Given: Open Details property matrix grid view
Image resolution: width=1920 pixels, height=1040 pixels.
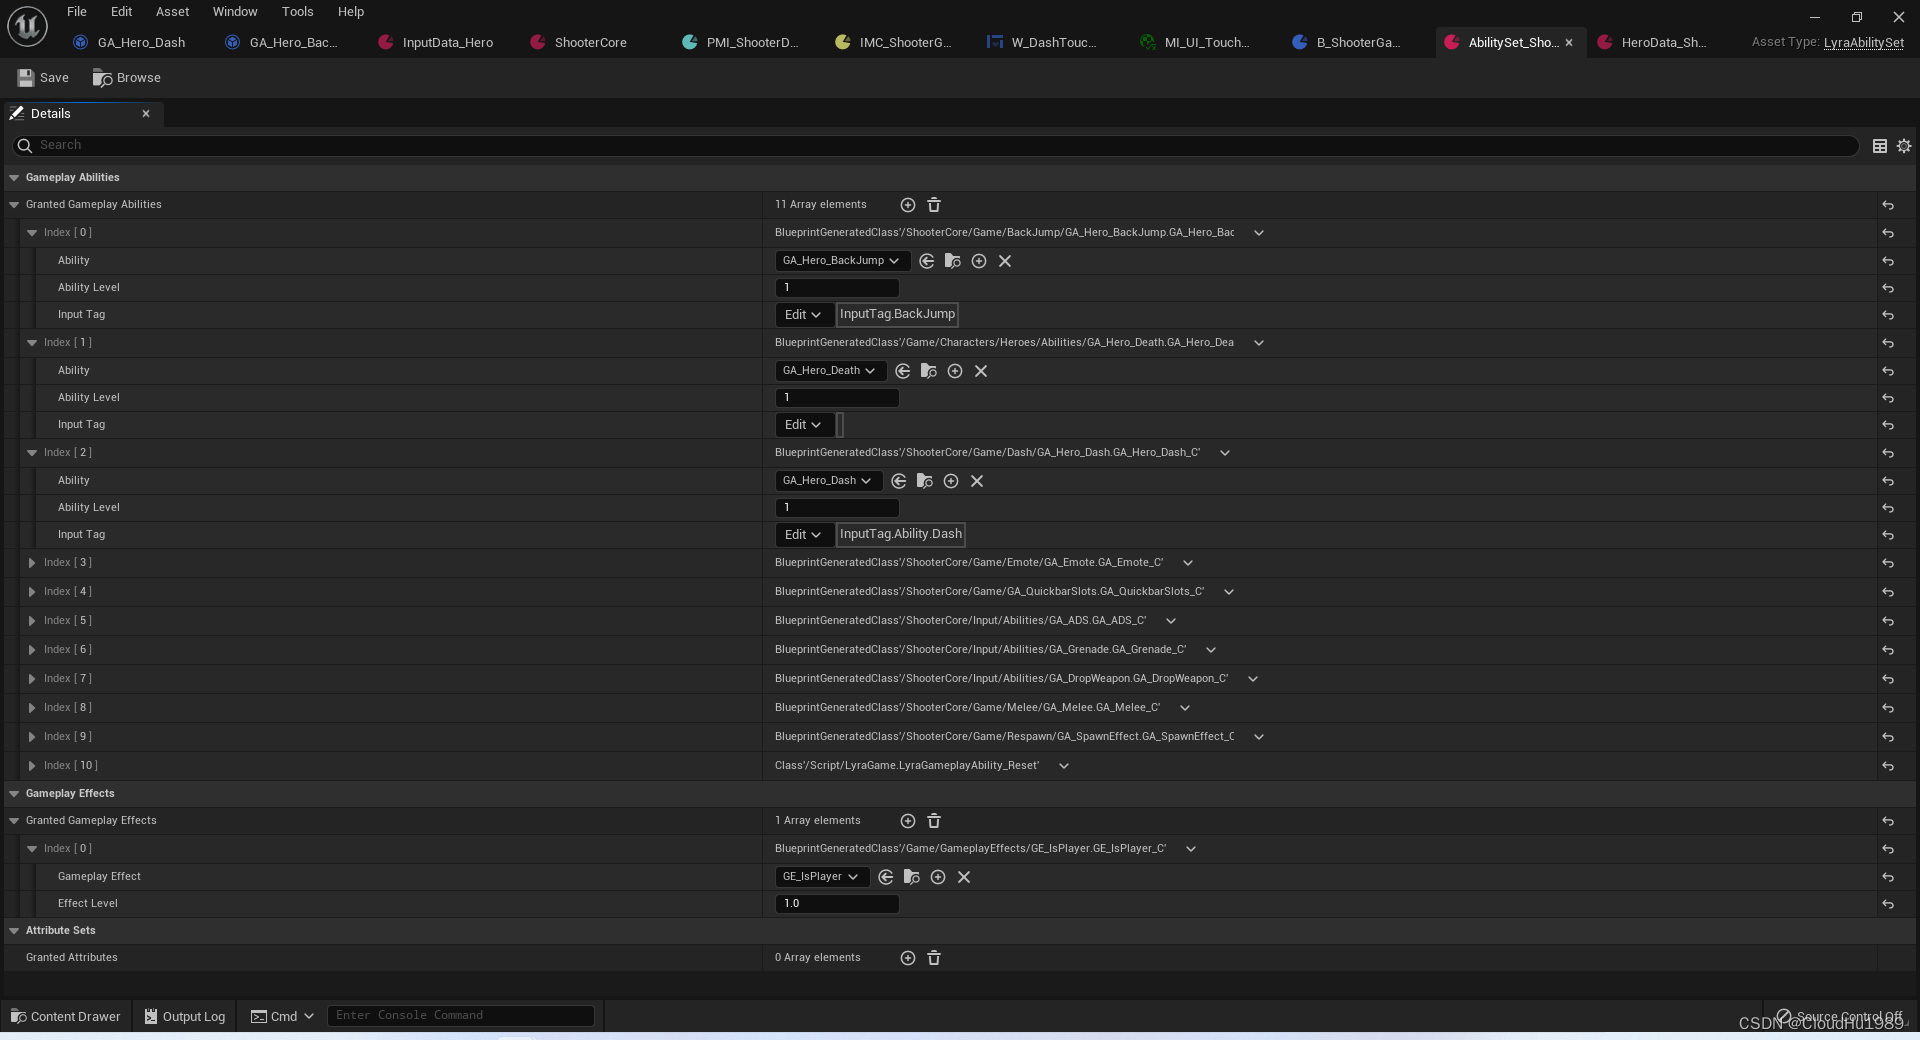Looking at the screenshot, I should 1880,146.
